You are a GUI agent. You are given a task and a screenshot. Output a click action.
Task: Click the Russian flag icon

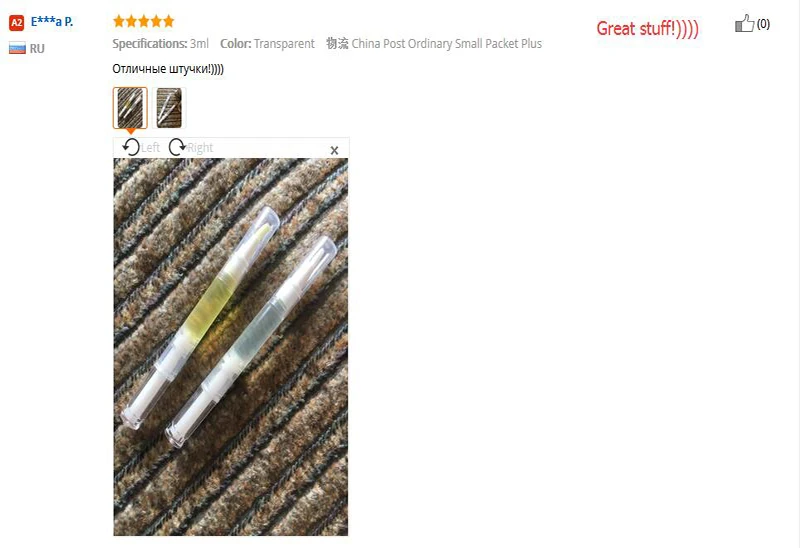[17, 48]
